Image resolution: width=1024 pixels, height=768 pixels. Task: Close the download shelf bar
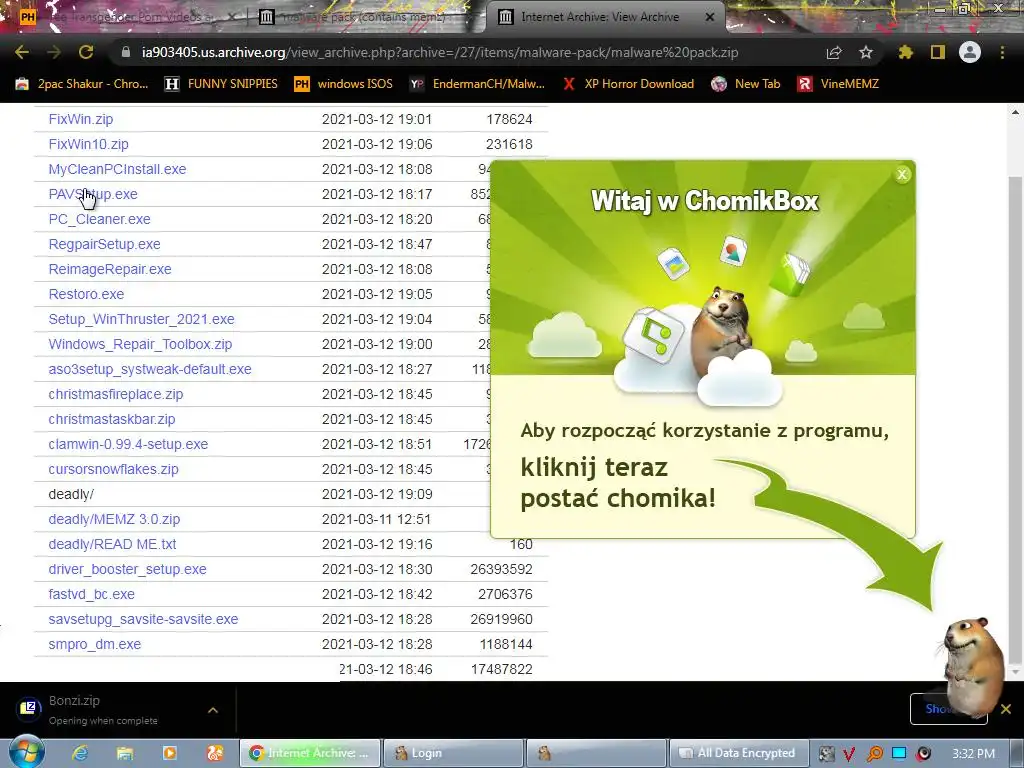click(1006, 709)
